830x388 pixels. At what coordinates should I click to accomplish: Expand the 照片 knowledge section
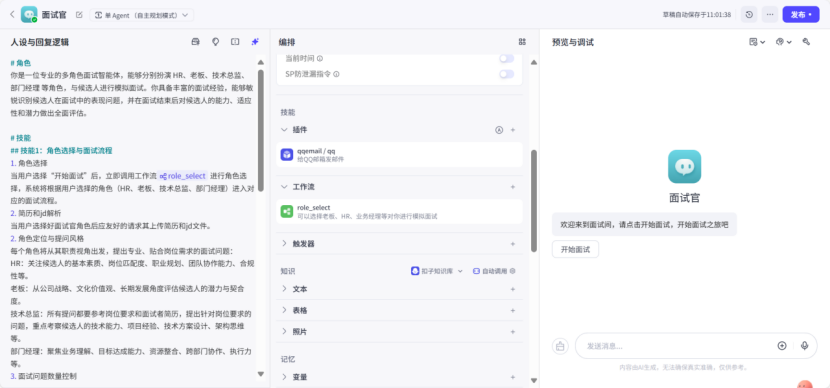click(x=284, y=331)
